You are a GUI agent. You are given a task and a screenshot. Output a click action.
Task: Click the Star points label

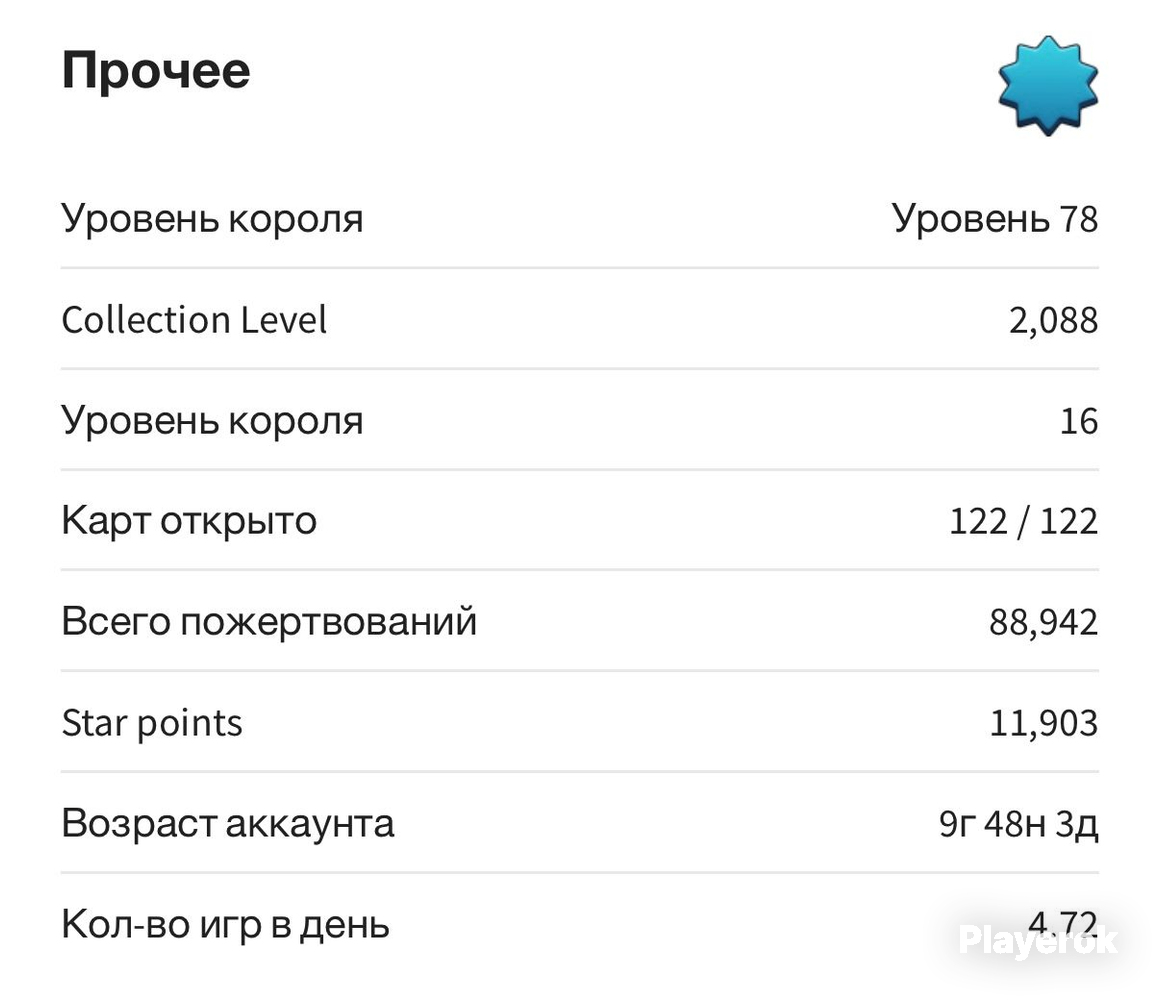[x=152, y=723]
